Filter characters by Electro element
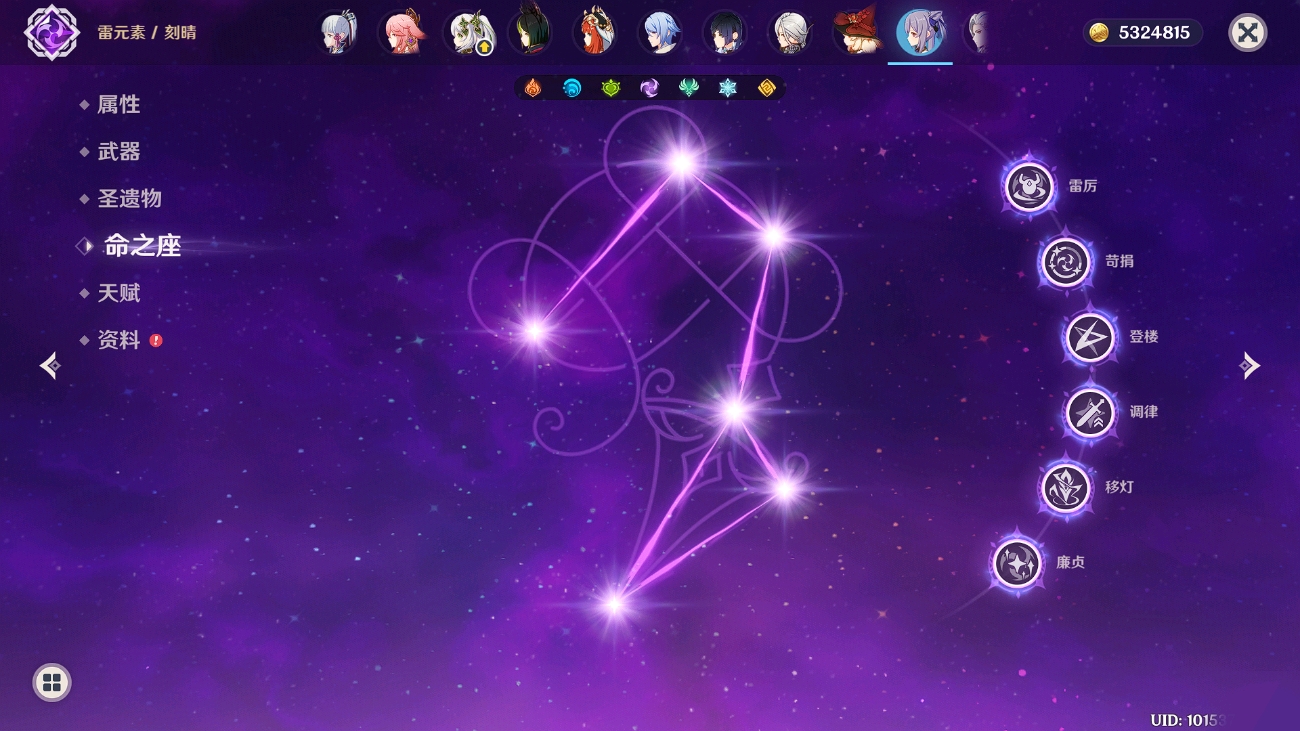This screenshot has width=1300, height=731. click(x=650, y=88)
